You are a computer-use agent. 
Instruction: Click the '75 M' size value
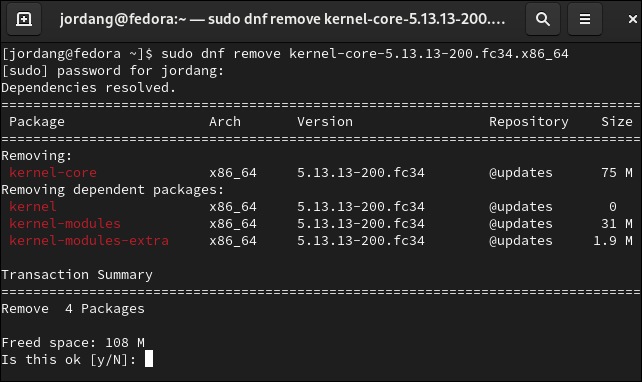tap(617, 173)
